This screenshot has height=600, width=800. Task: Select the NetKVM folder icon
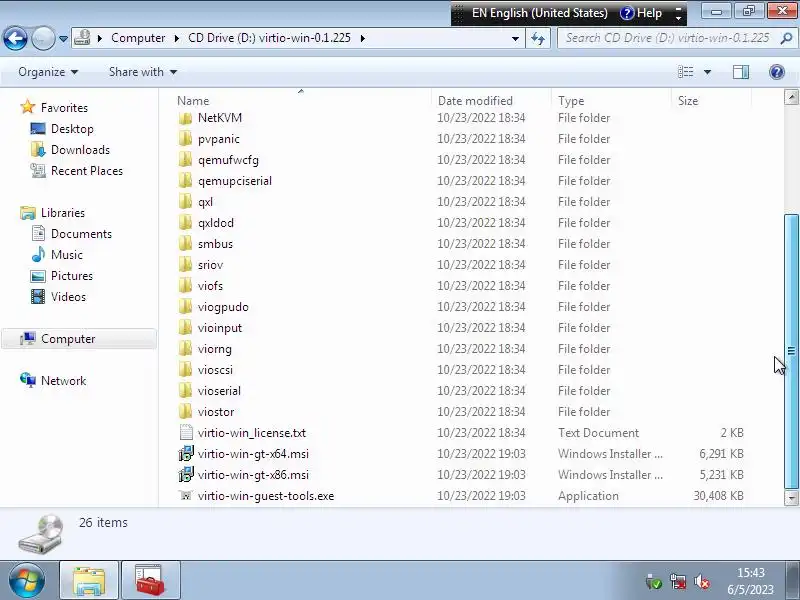click(185, 118)
